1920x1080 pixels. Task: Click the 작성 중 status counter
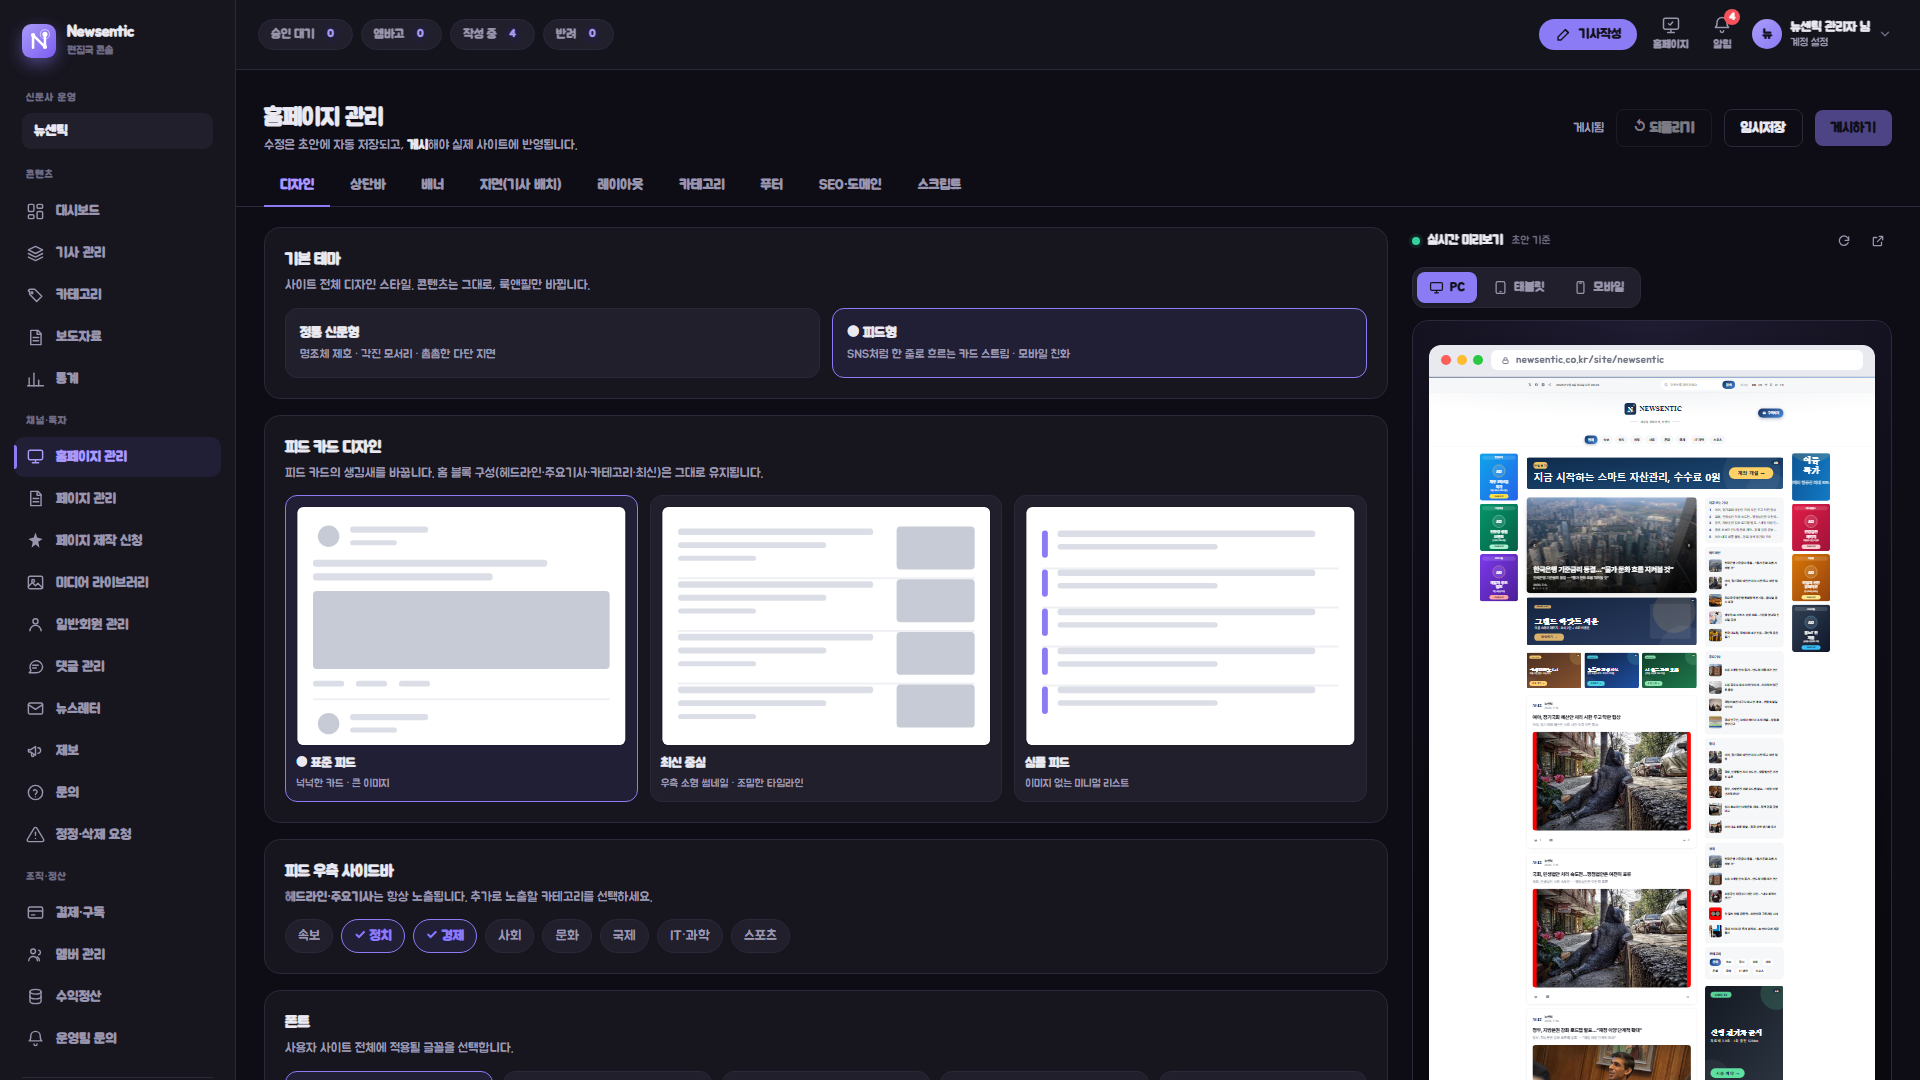coord(492,34)
